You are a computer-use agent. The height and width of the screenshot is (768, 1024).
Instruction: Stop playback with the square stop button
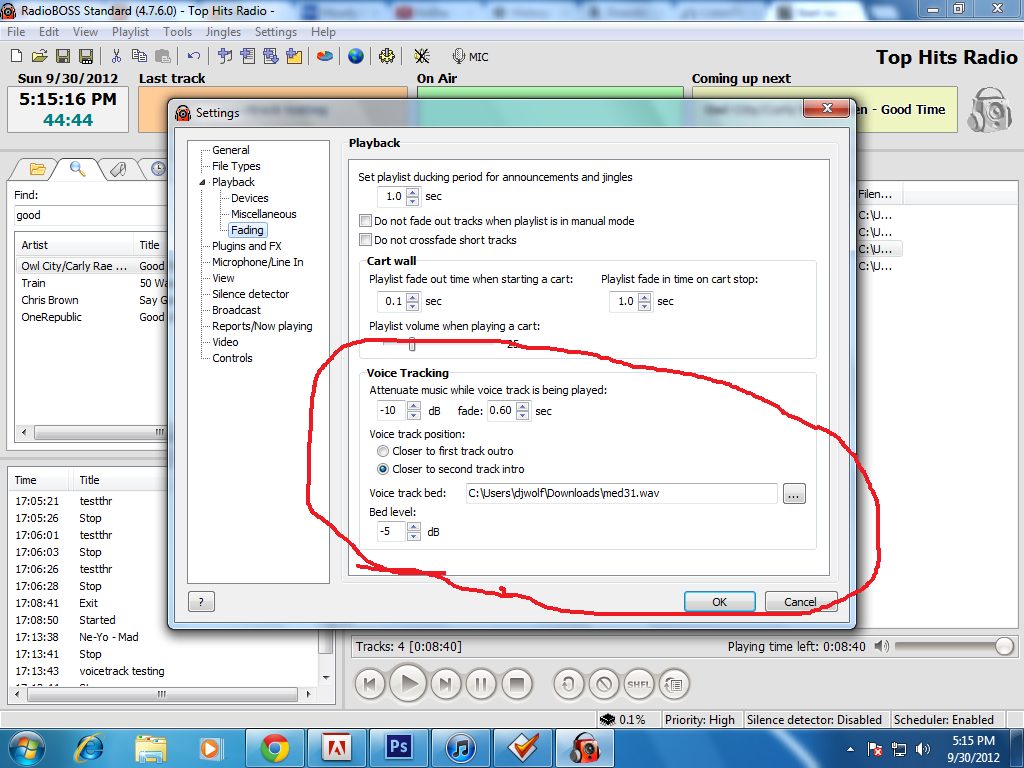(517, 684)
